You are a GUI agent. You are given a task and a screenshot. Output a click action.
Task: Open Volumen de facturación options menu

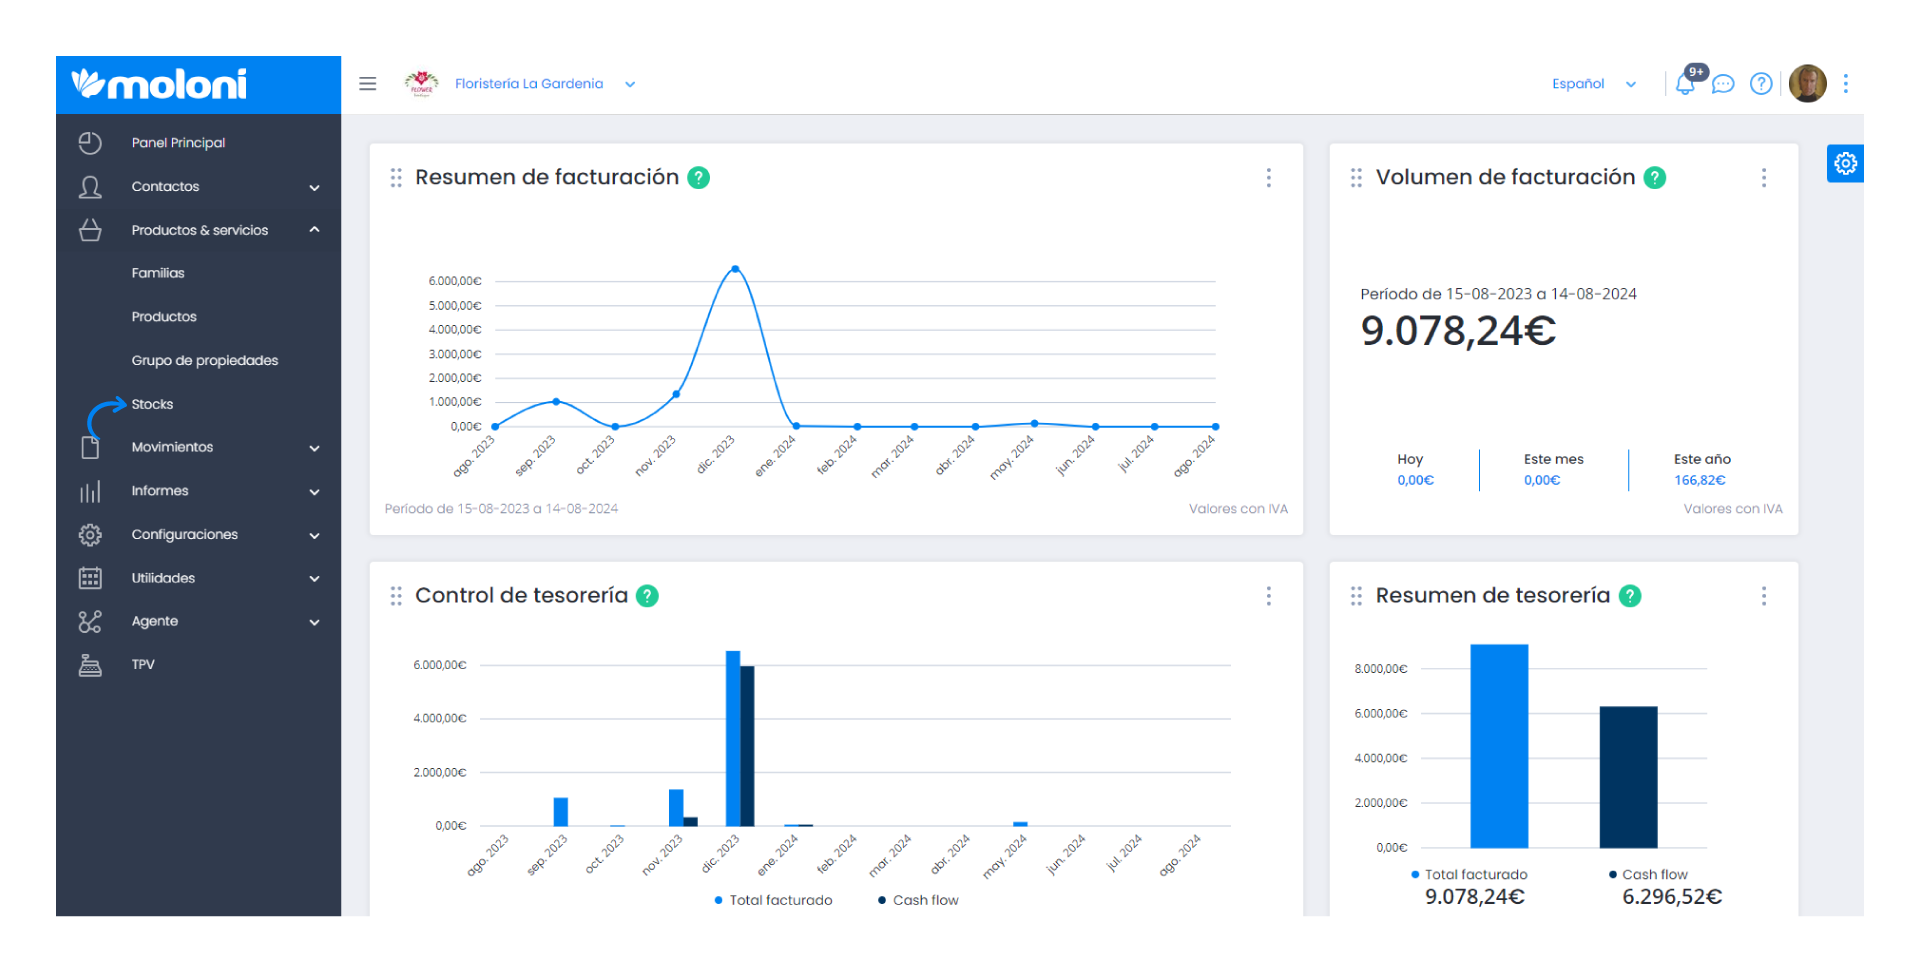tap(1764, 178)
